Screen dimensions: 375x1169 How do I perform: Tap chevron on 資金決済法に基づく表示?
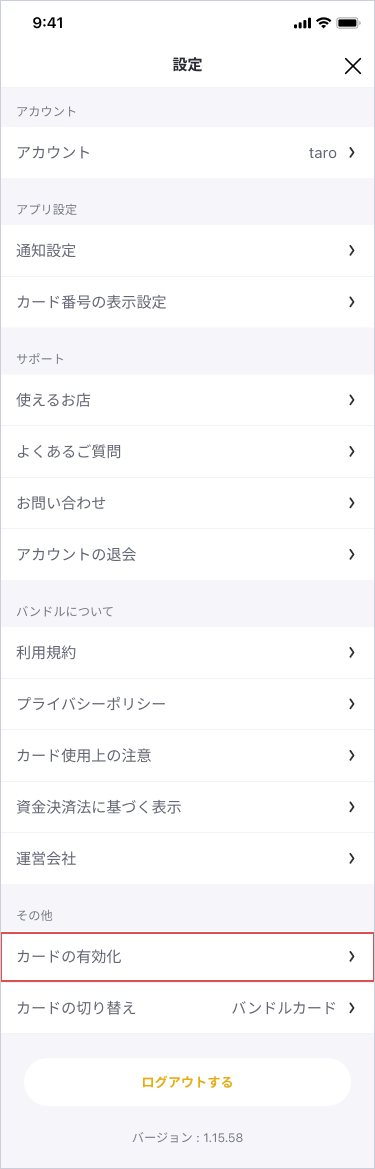(351, 807)
